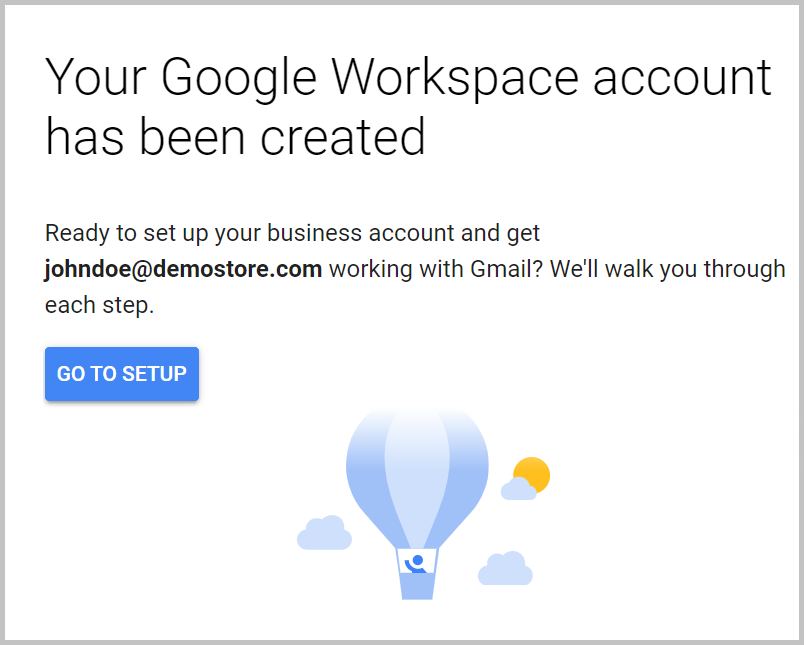Click the word Your in the heading
Viewport: 806px width, 645px height.
96,77
